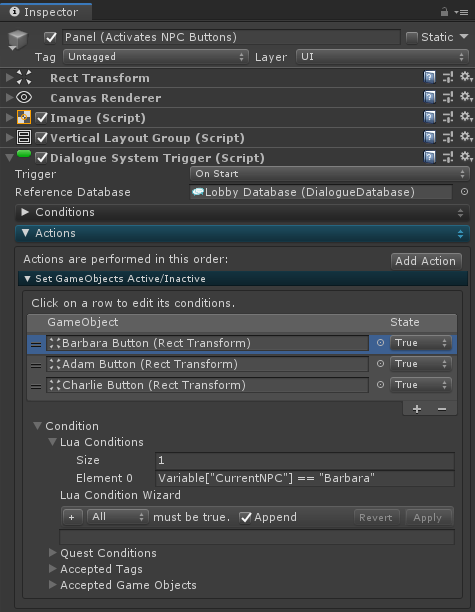Select the Inspector tab
The width and height of the screenshot is (475, 612).
pyautogui.click(x=46, y=12)
